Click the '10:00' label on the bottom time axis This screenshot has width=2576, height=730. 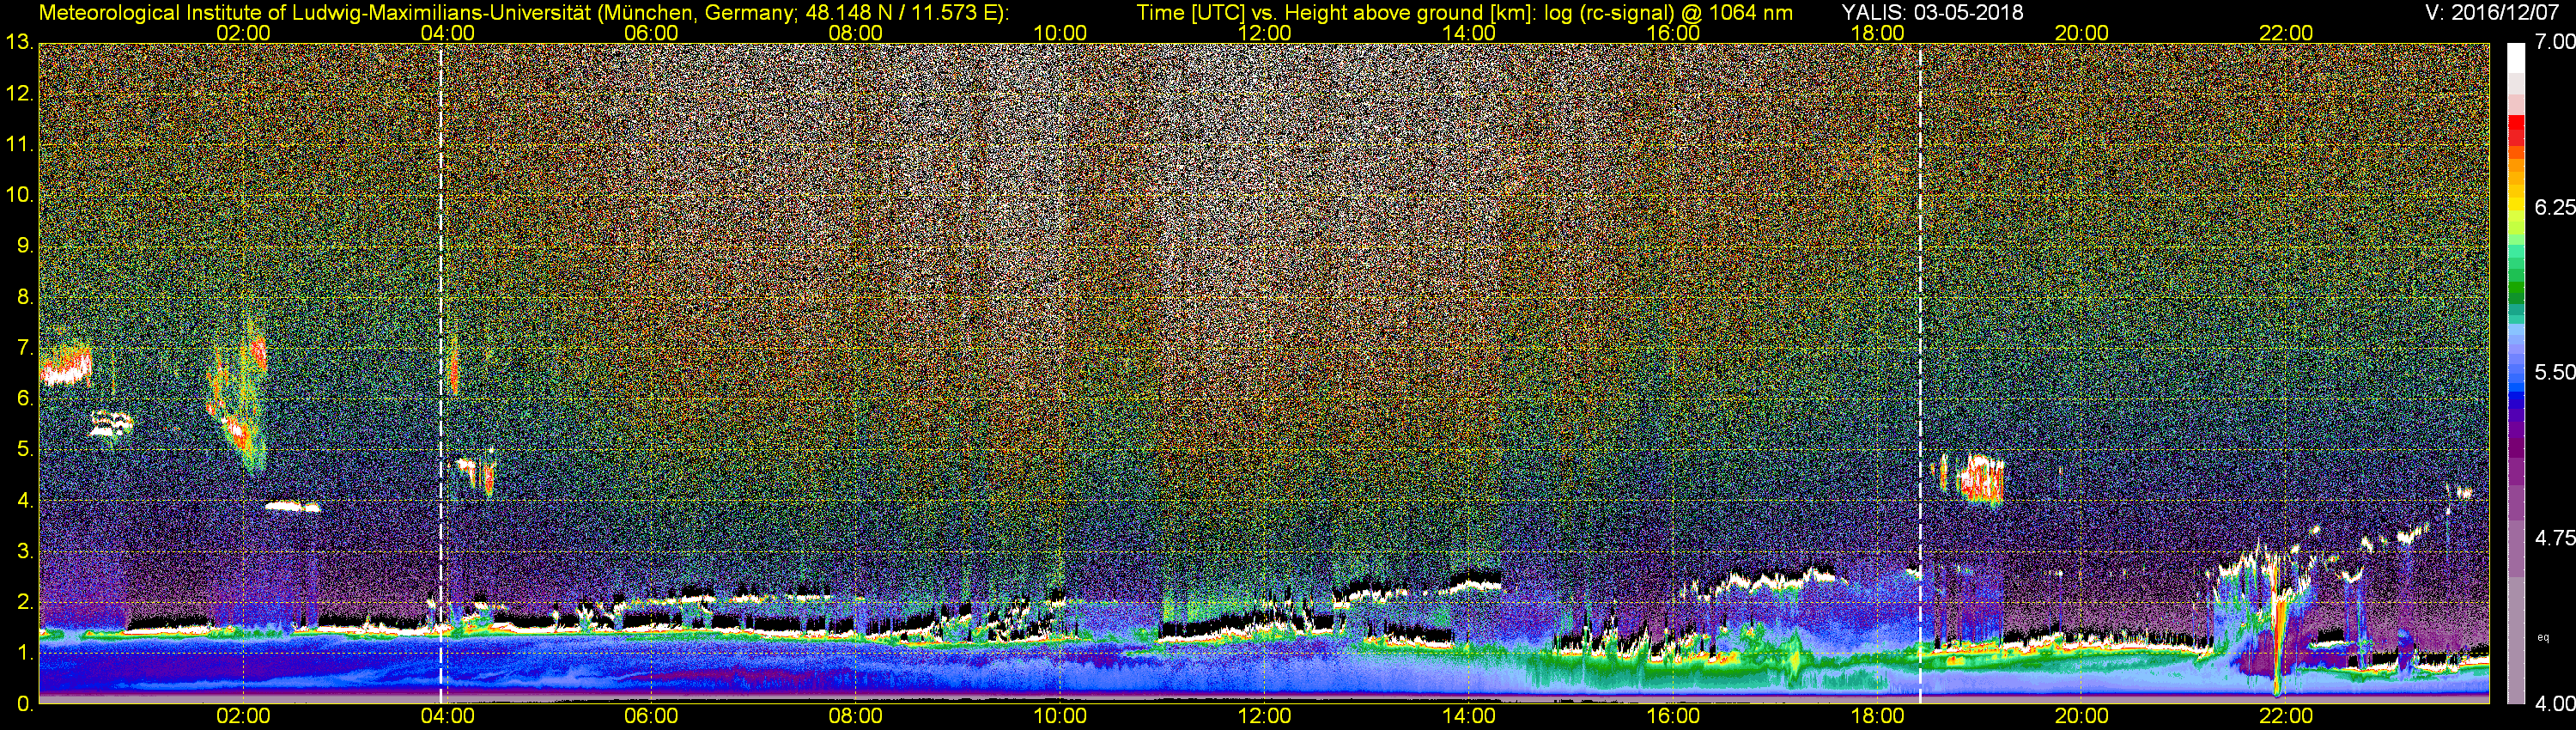pos(1060,716)
